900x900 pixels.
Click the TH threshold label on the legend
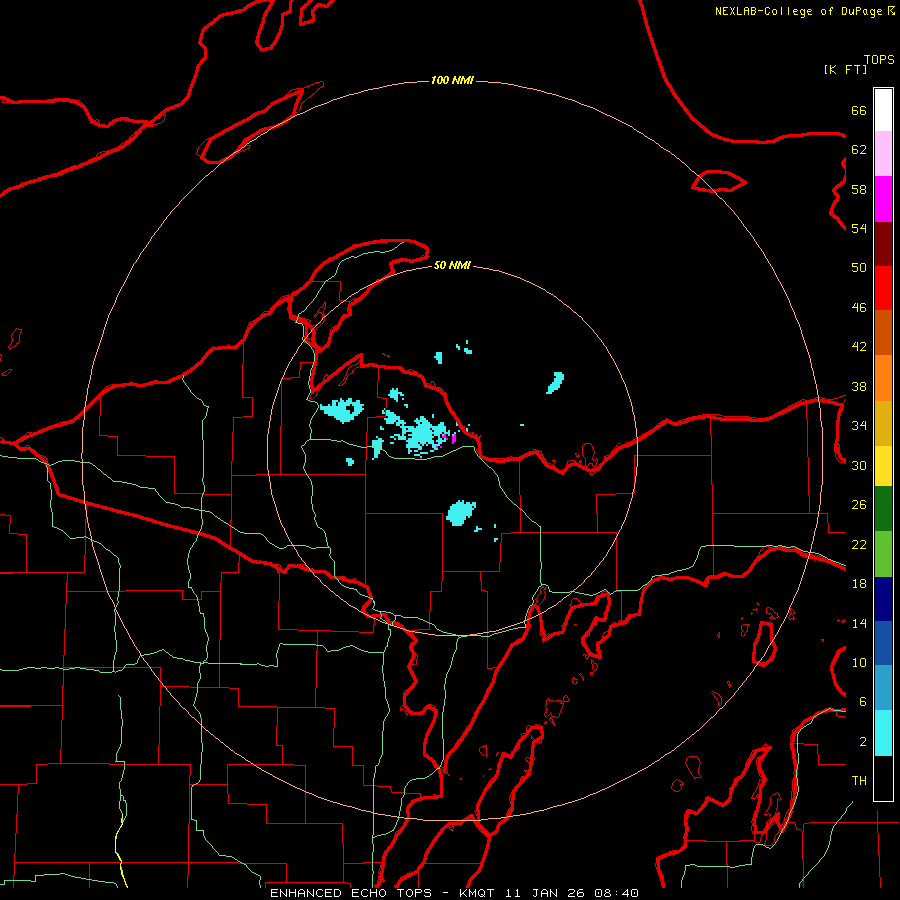point(859,781)
